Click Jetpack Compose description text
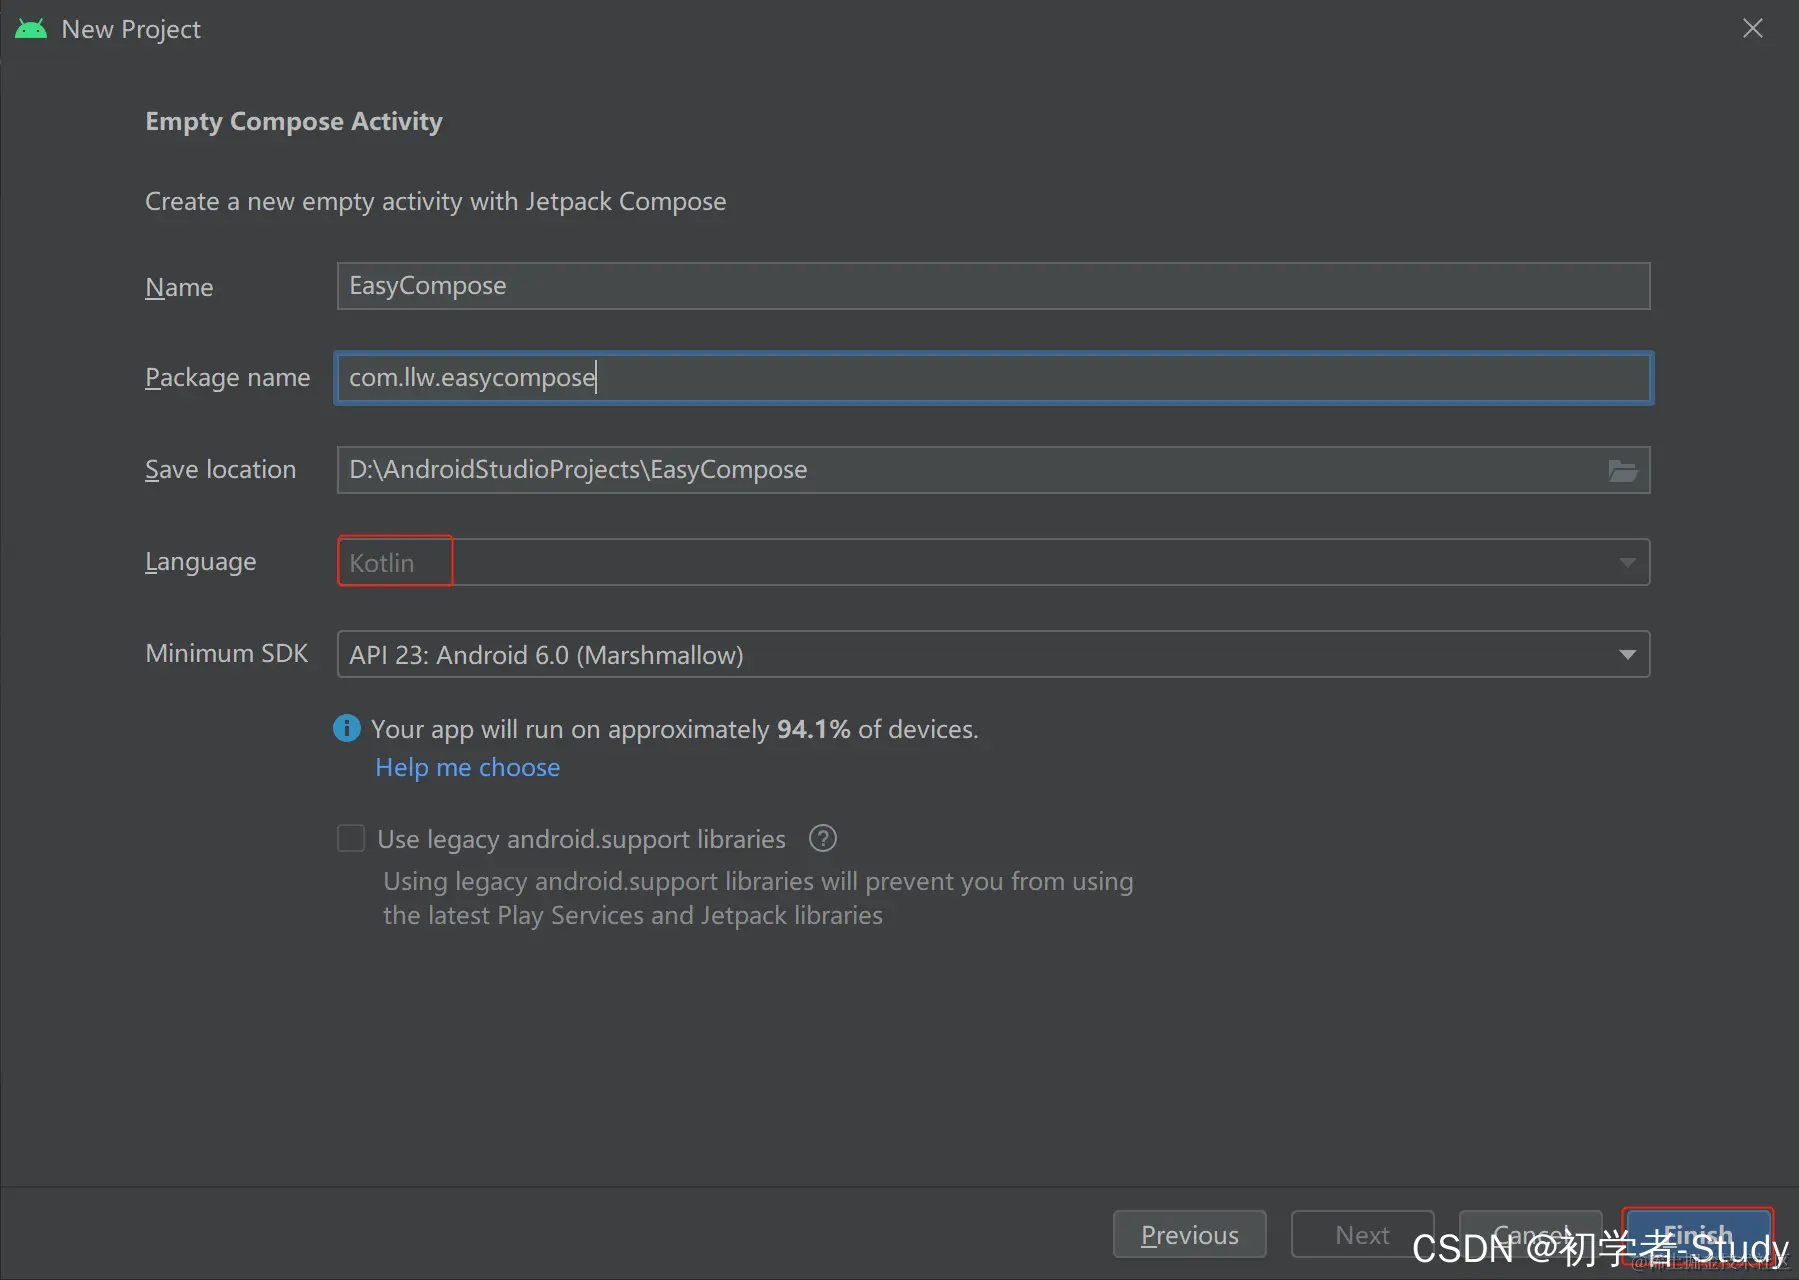This screenshot has height=1280, width=1799. [x=436, y=201]
